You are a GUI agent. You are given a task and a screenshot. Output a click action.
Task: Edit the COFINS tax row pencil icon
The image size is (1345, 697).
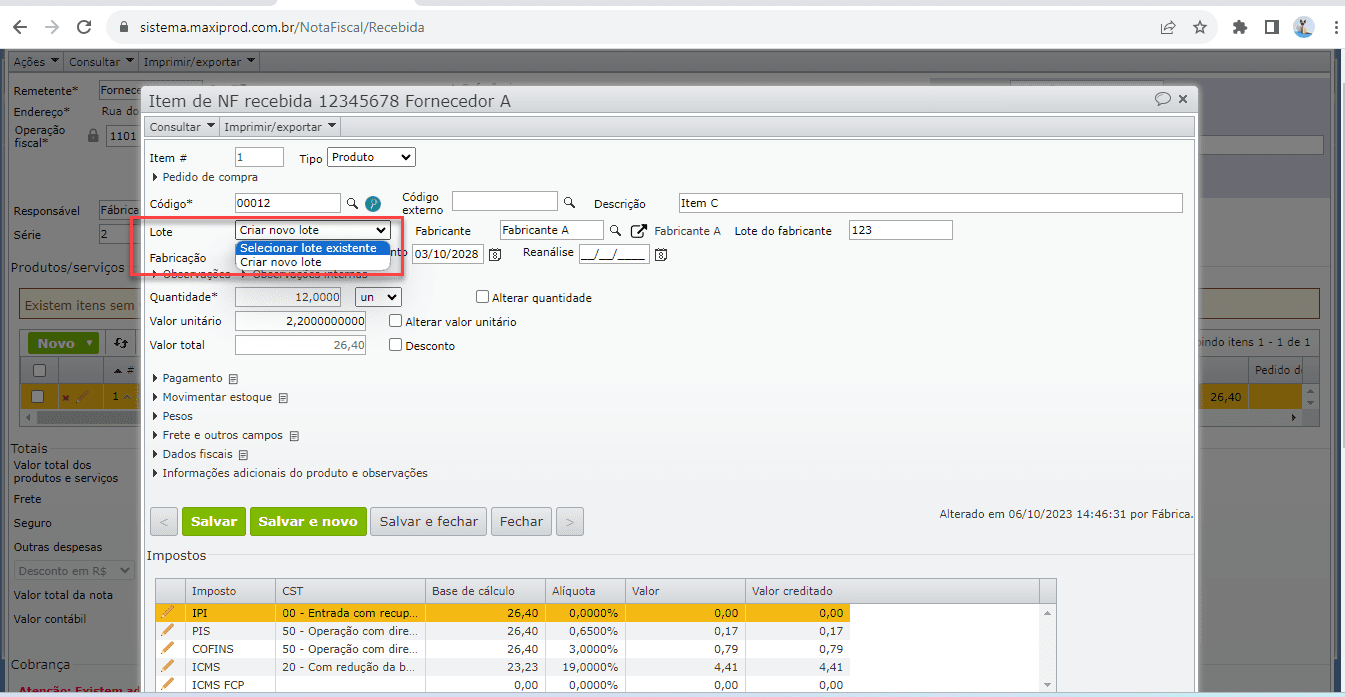point(167,648)
